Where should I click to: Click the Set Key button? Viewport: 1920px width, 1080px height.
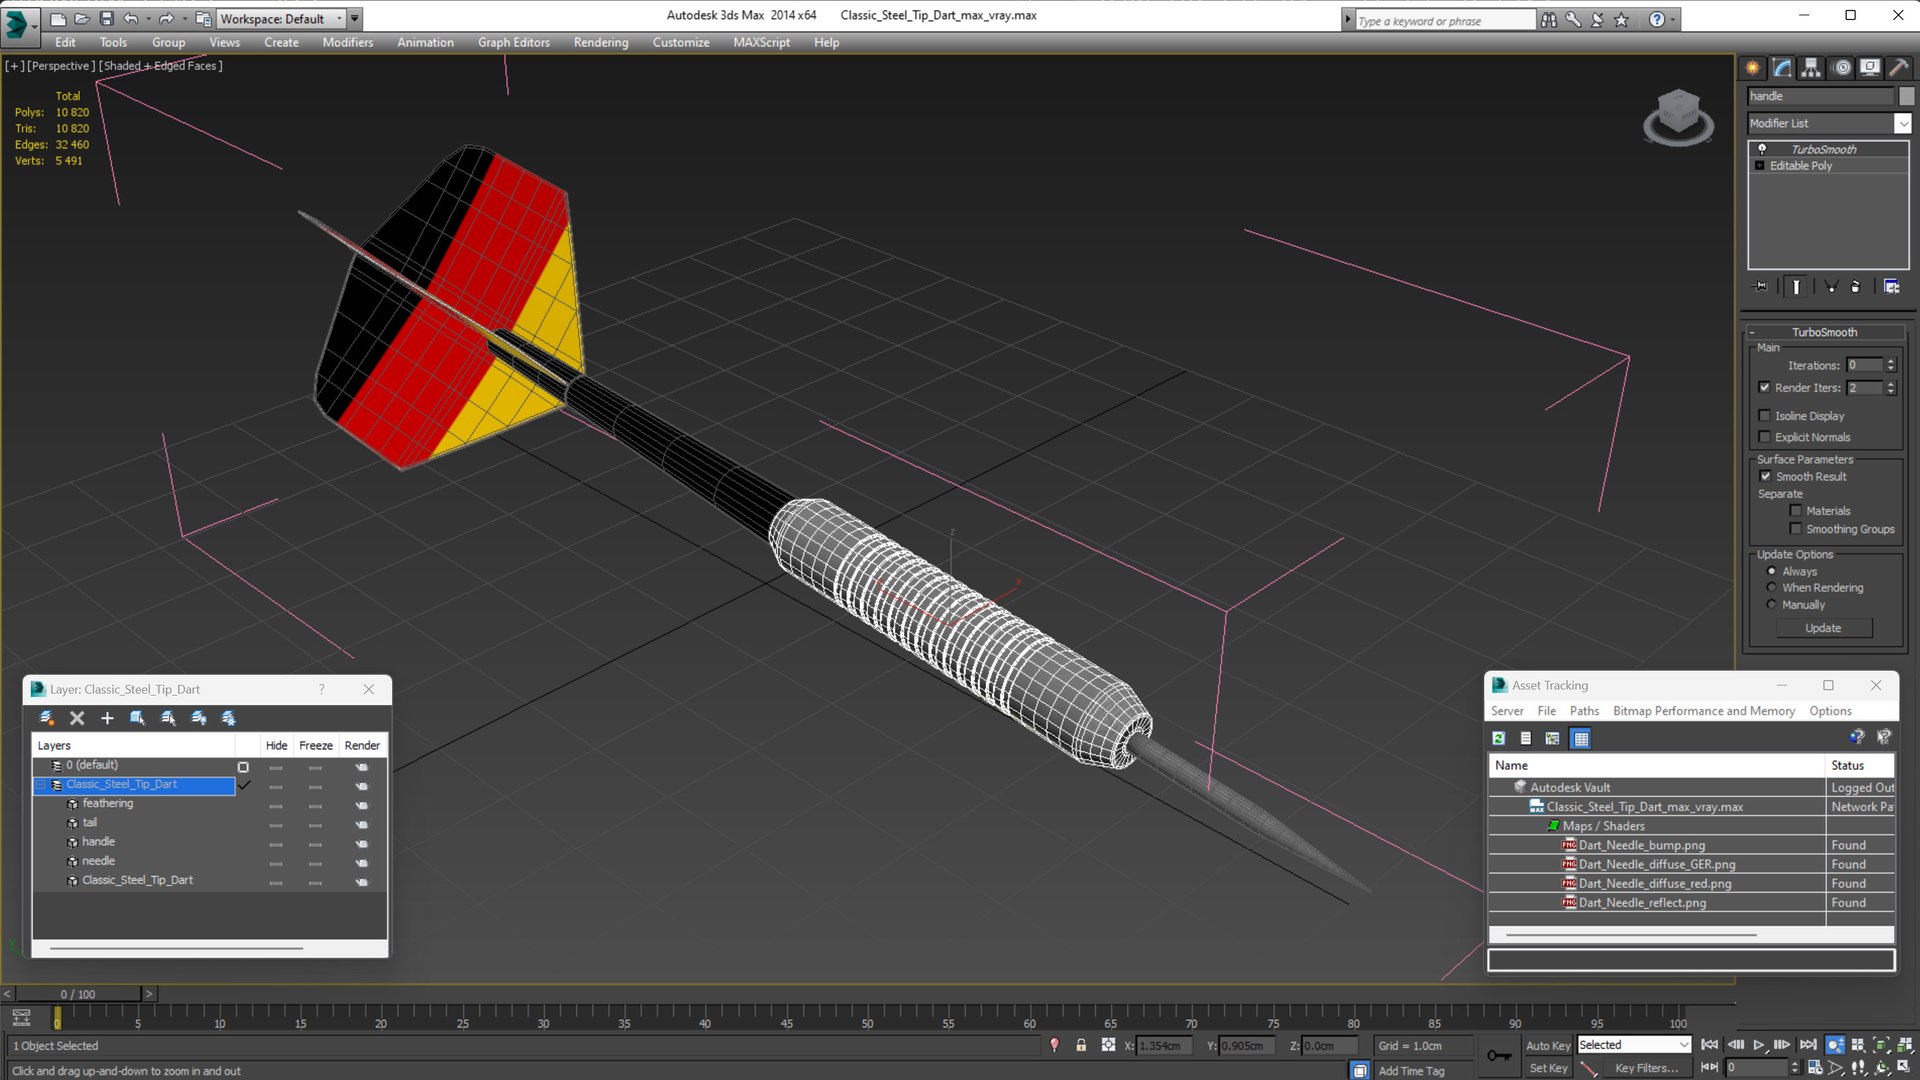point(1548,1068)
